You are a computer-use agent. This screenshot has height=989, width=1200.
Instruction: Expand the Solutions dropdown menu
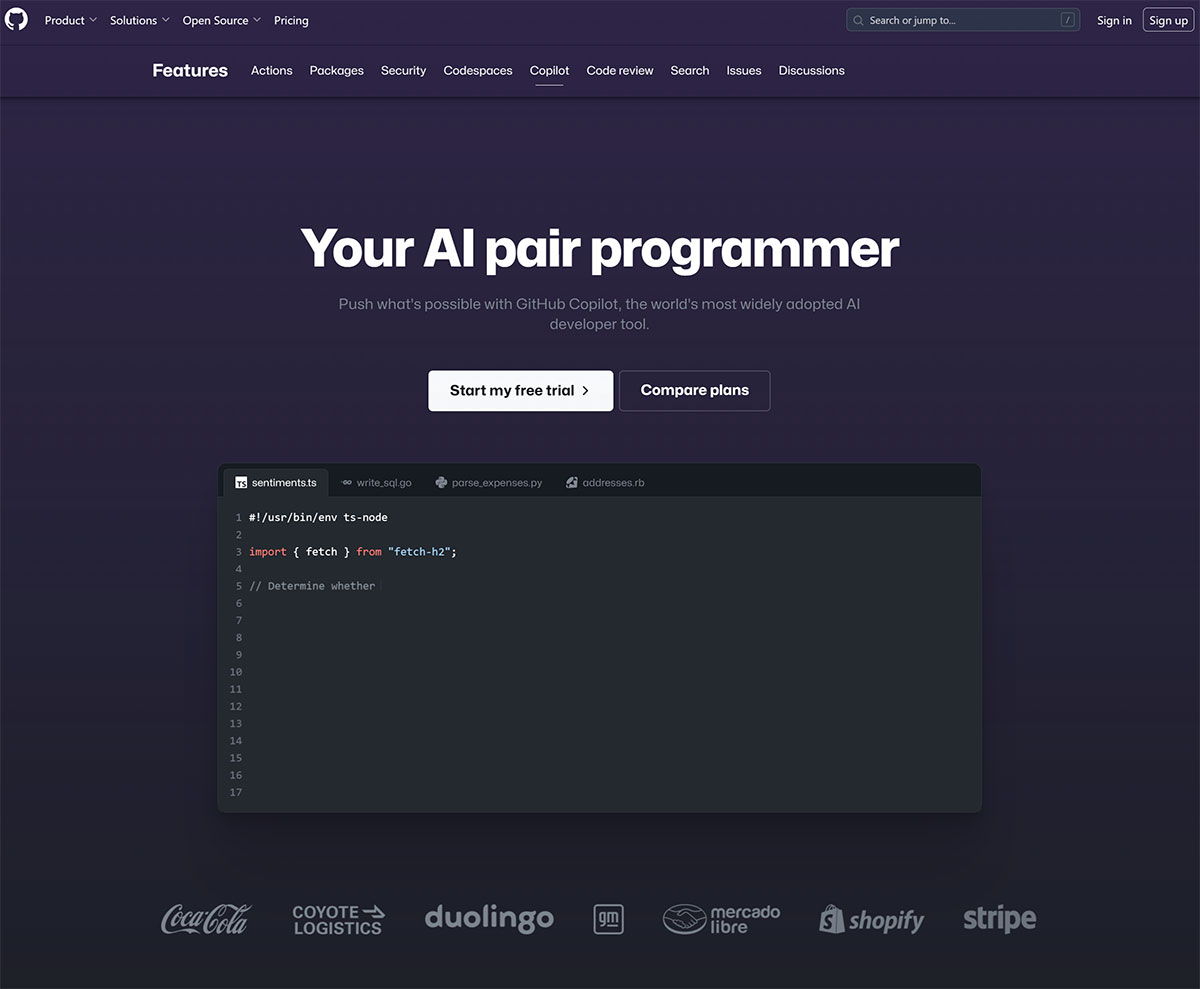(x=139, y=20)
